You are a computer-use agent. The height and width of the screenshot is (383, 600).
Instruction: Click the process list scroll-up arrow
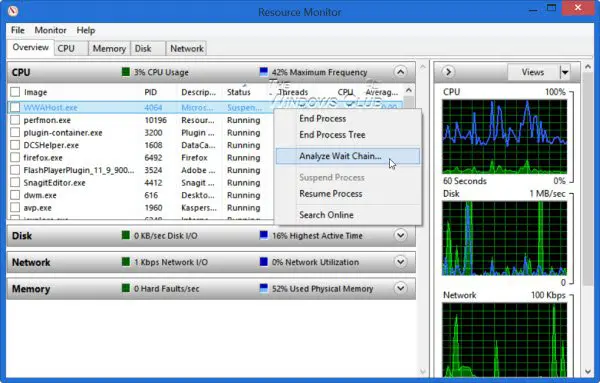click(409, 91)
